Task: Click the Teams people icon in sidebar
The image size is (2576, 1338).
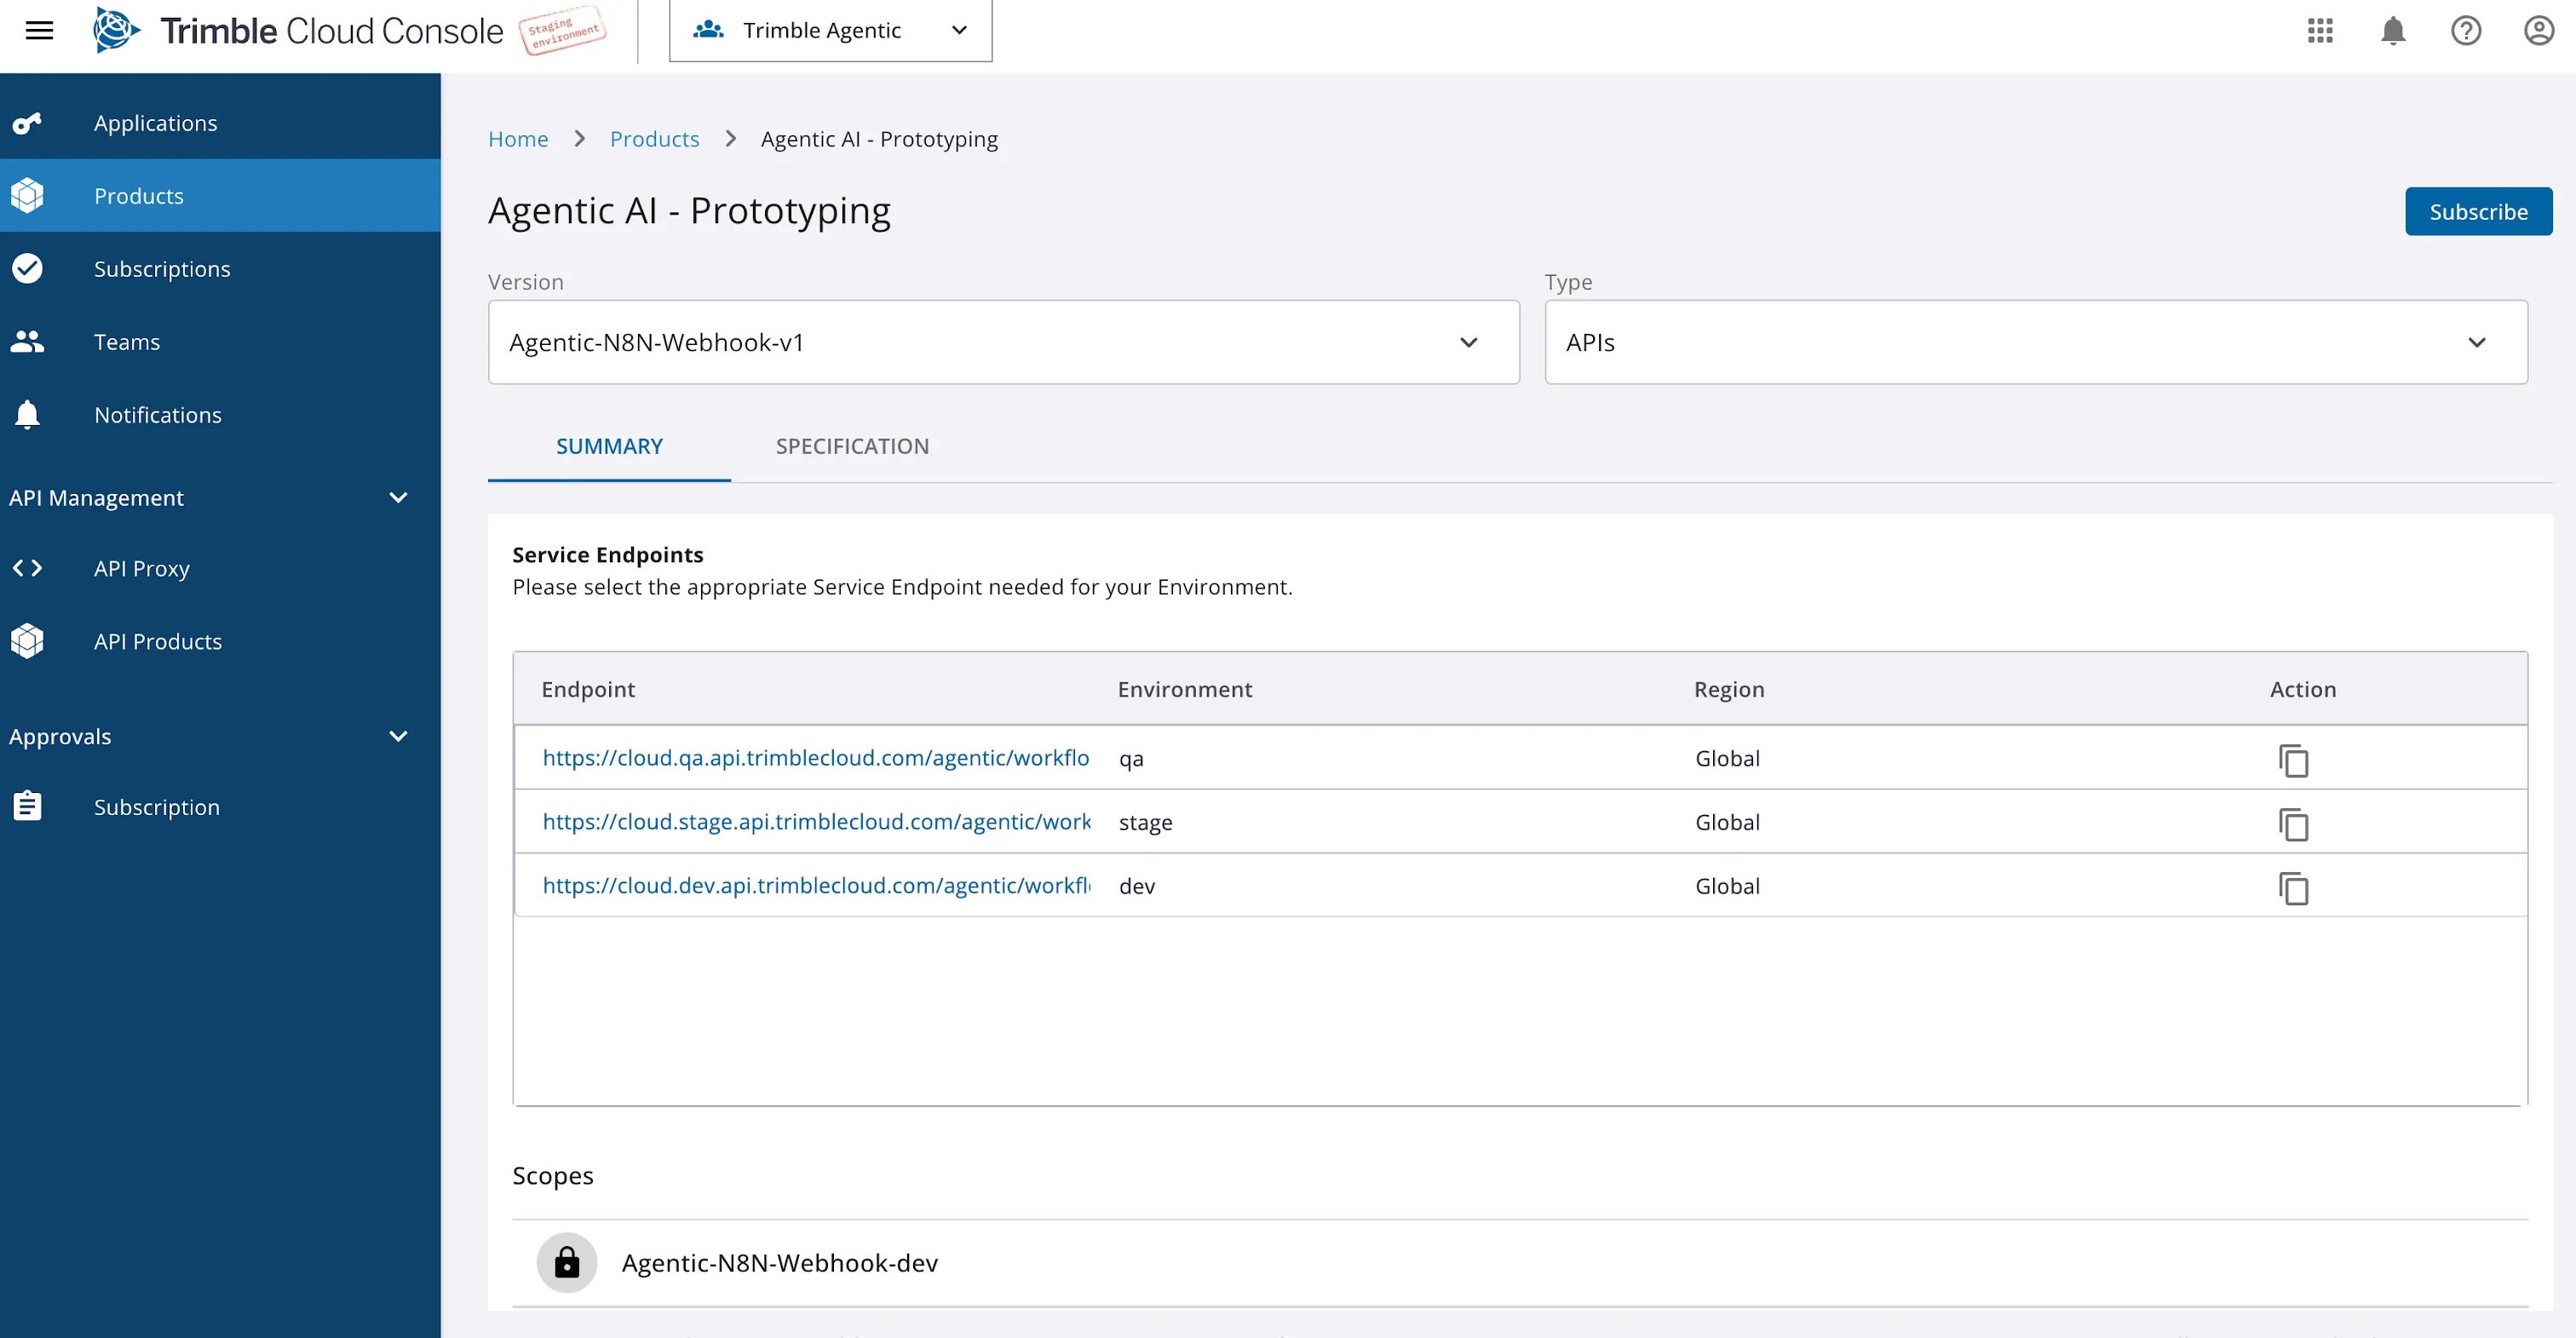Action: (x=27, y=341)
